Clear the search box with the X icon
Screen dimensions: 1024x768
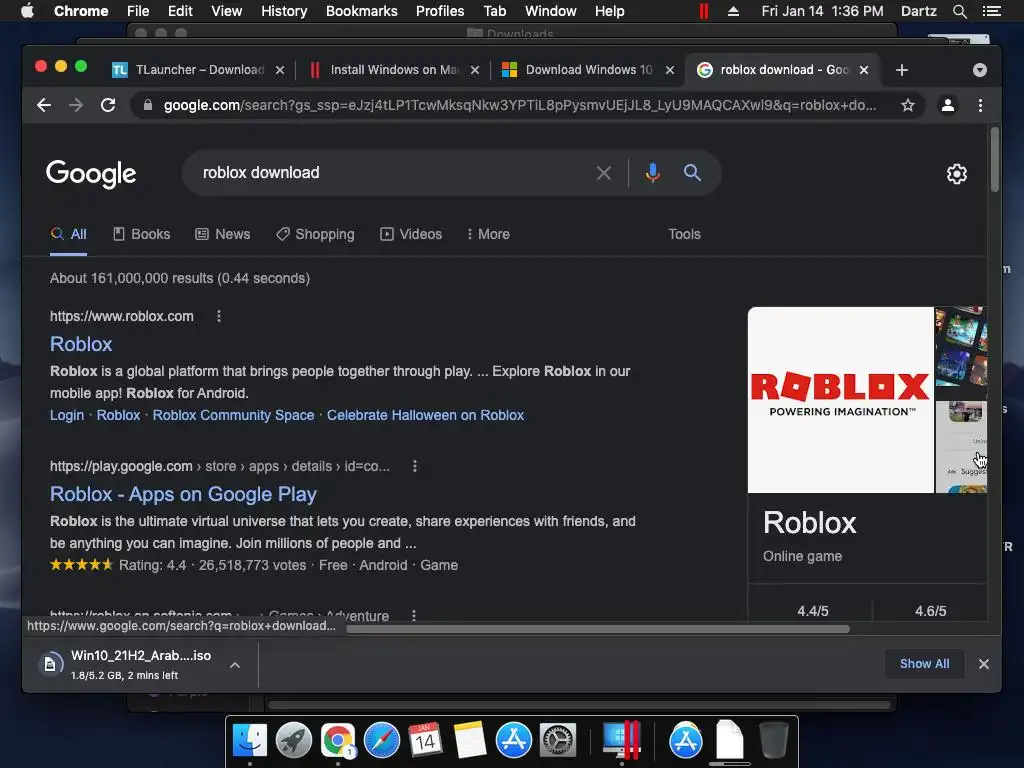pyautogui.click(x=604, y=173)
